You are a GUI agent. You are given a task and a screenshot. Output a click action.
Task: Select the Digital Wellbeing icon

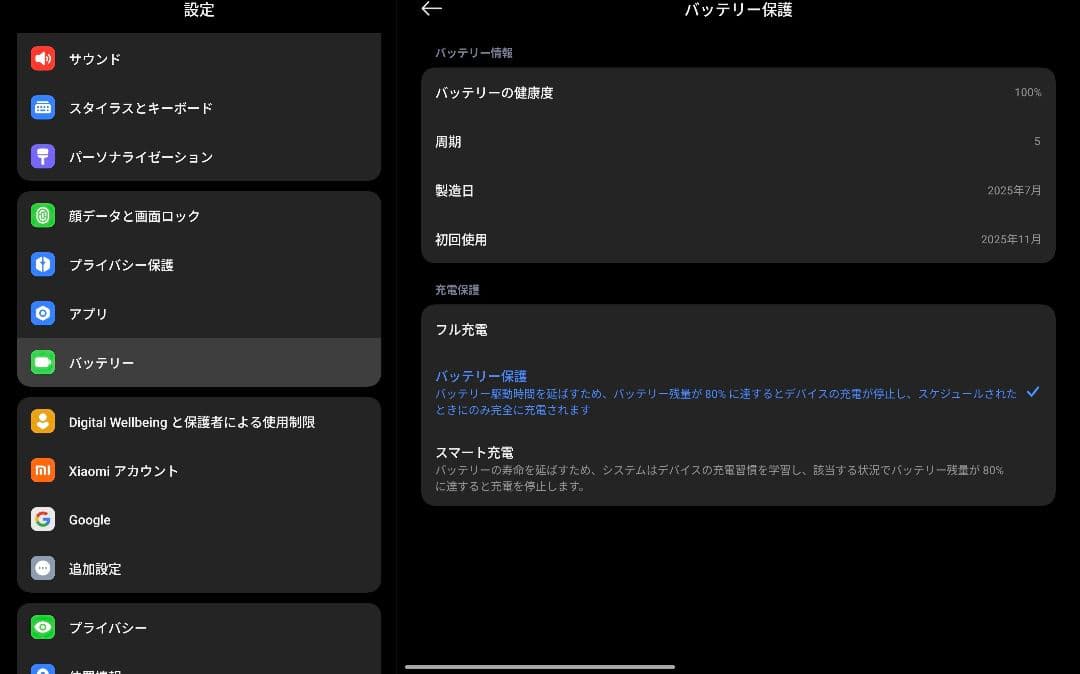42,422
